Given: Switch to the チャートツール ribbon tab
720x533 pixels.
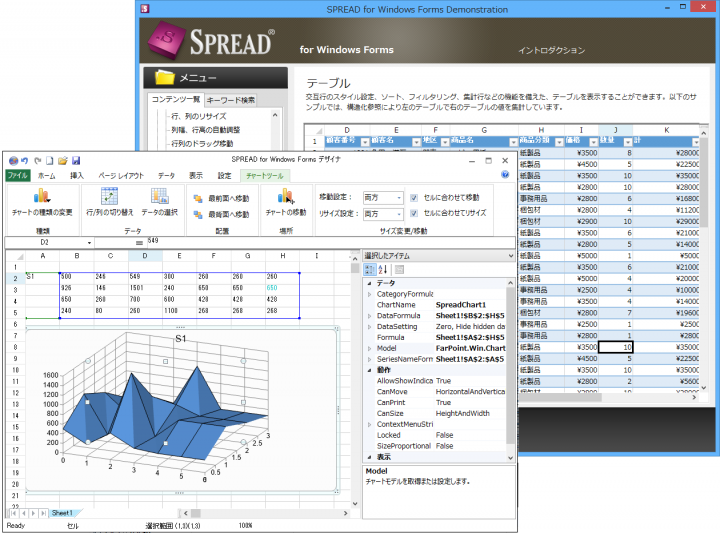Looking at the screenshot, I should [264, 175].
